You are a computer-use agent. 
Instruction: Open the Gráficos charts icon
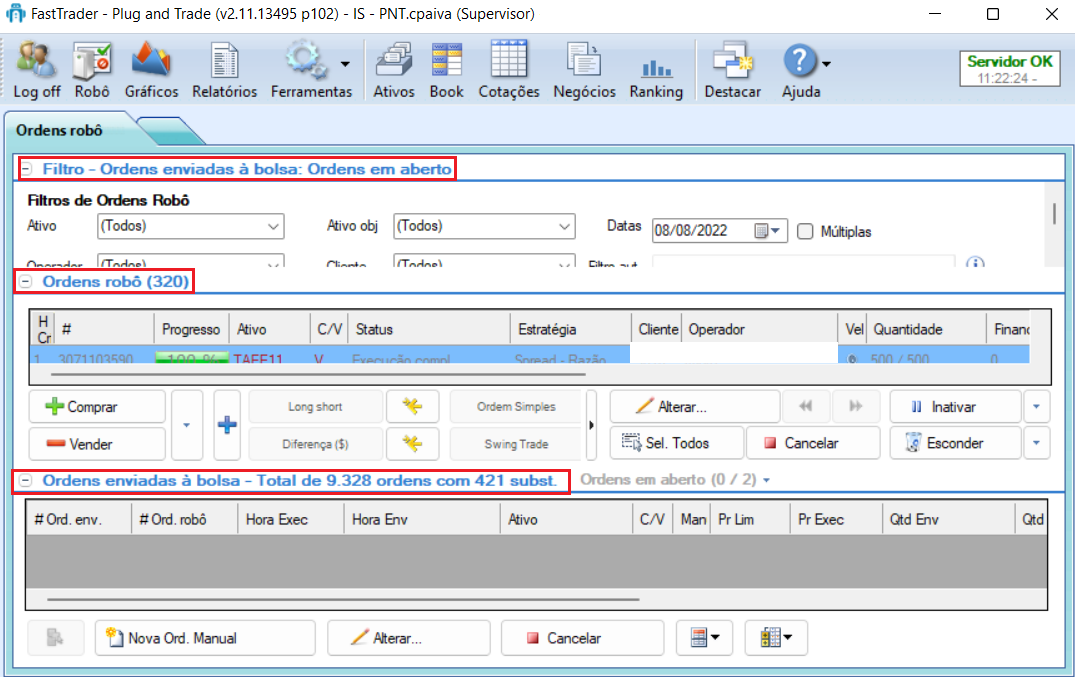(x=151, y=60)
